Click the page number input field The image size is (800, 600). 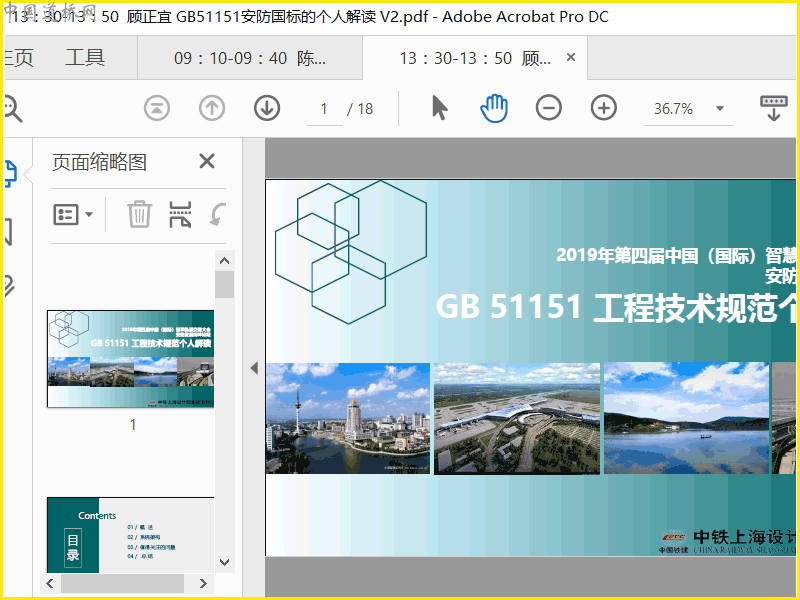(x=324, y=109)
